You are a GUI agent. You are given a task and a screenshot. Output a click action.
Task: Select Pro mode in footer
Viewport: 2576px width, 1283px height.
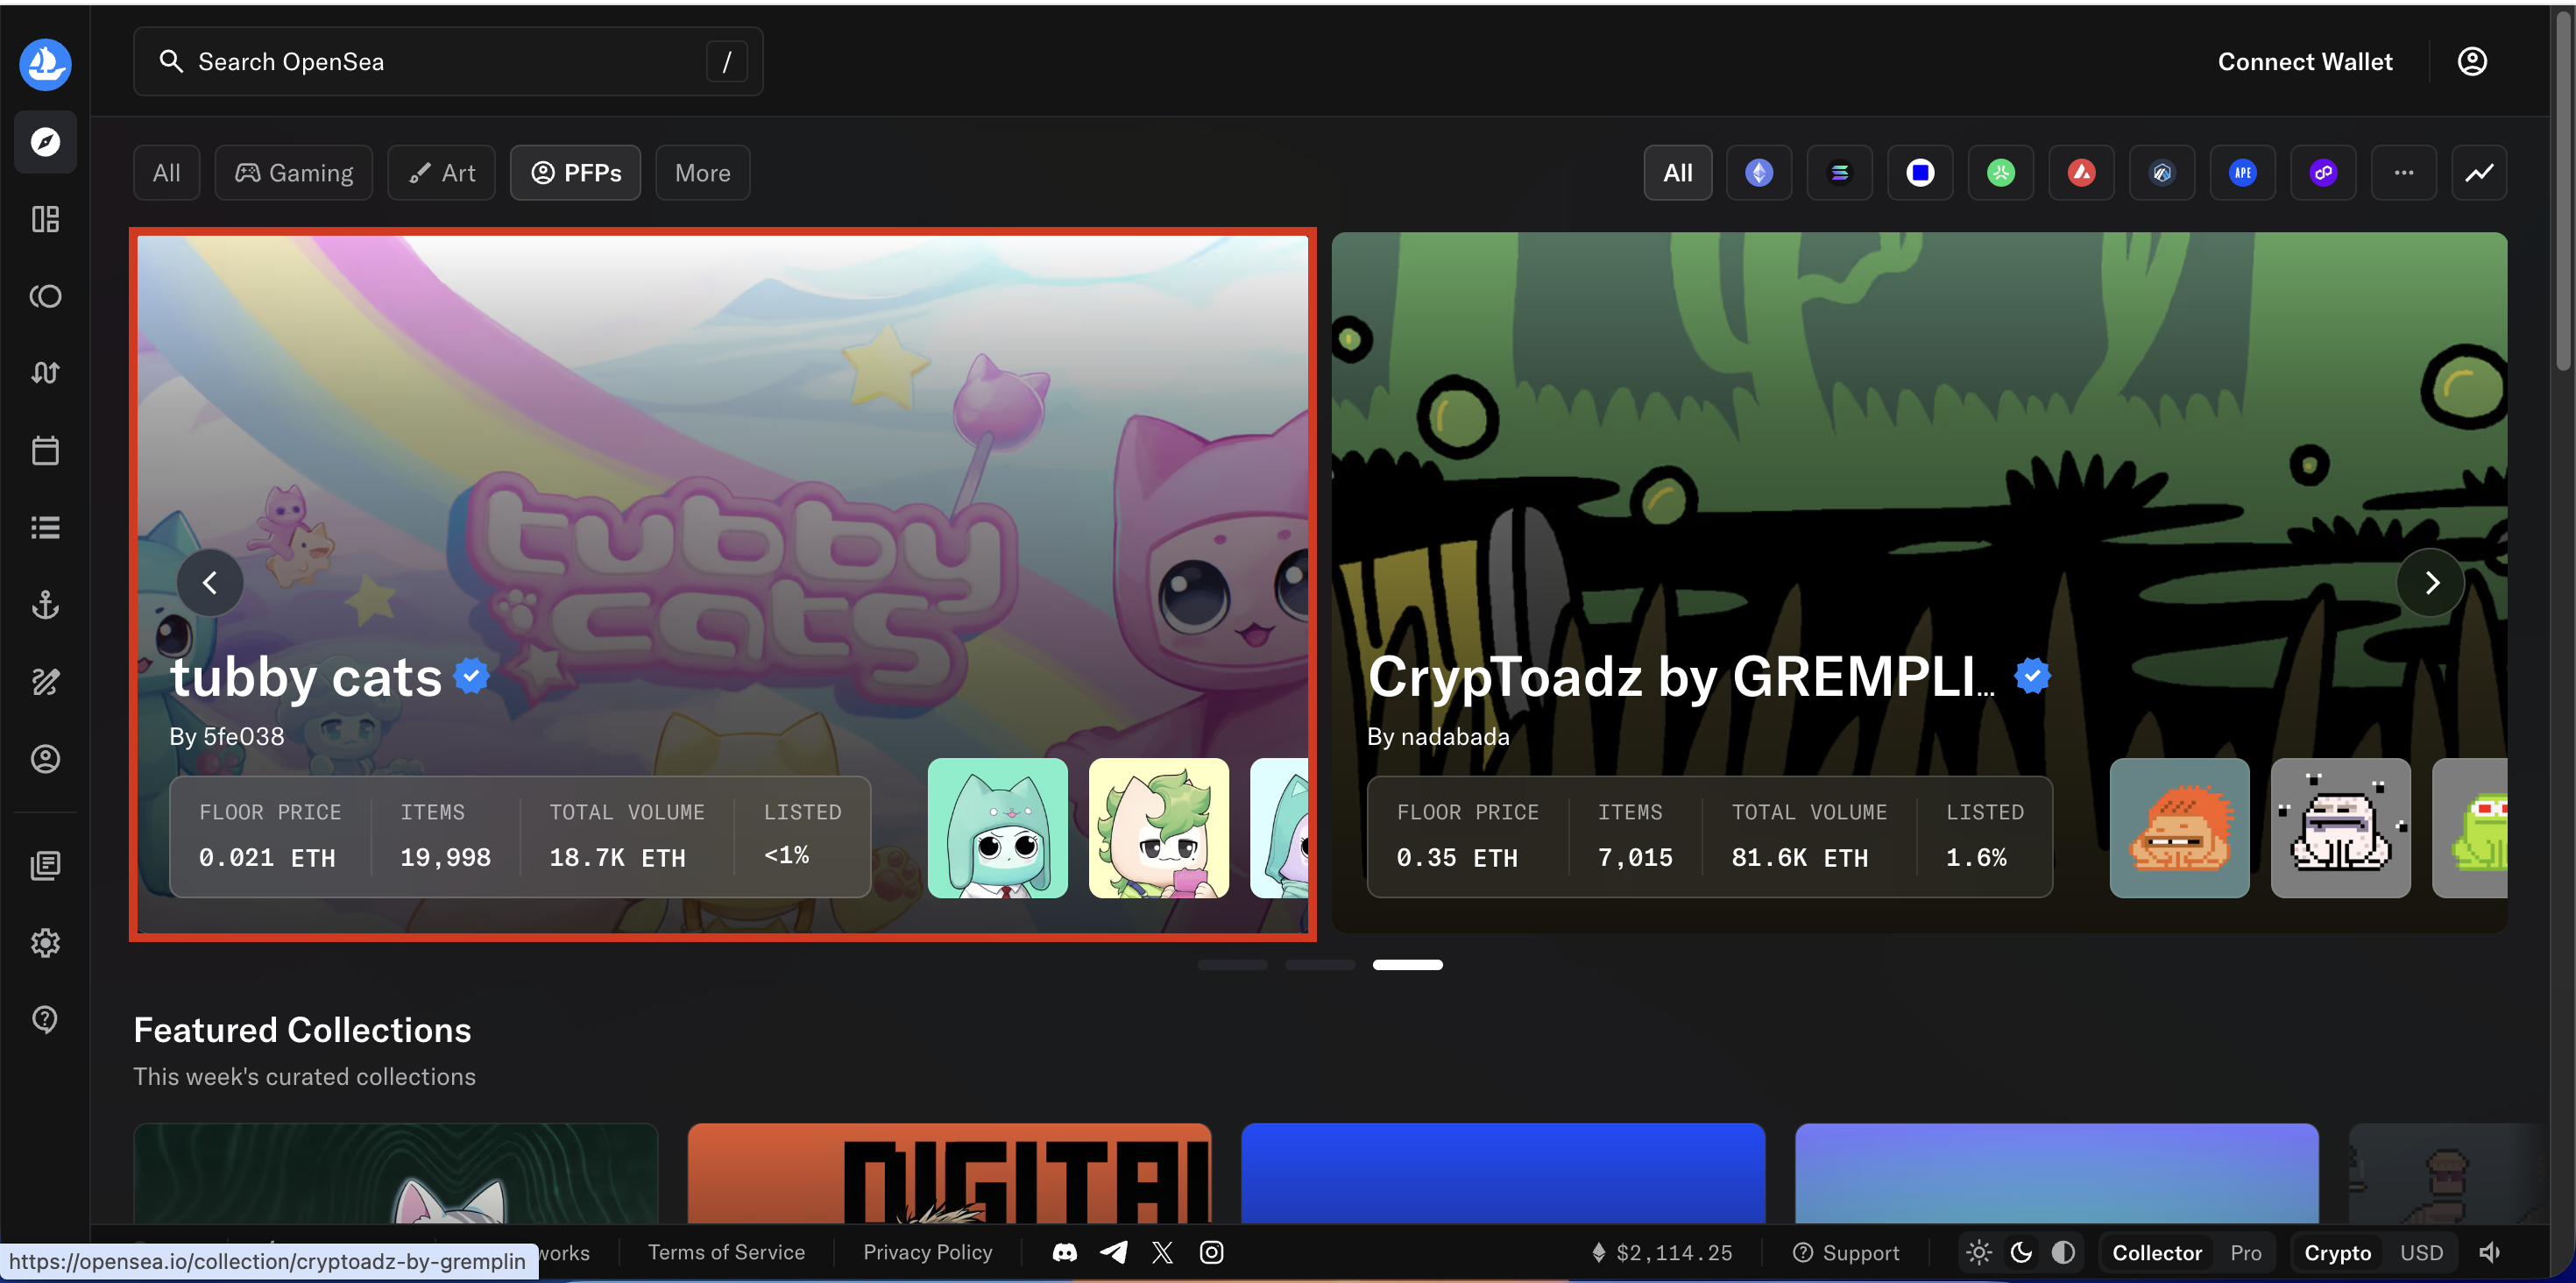coord(2246,1252)
